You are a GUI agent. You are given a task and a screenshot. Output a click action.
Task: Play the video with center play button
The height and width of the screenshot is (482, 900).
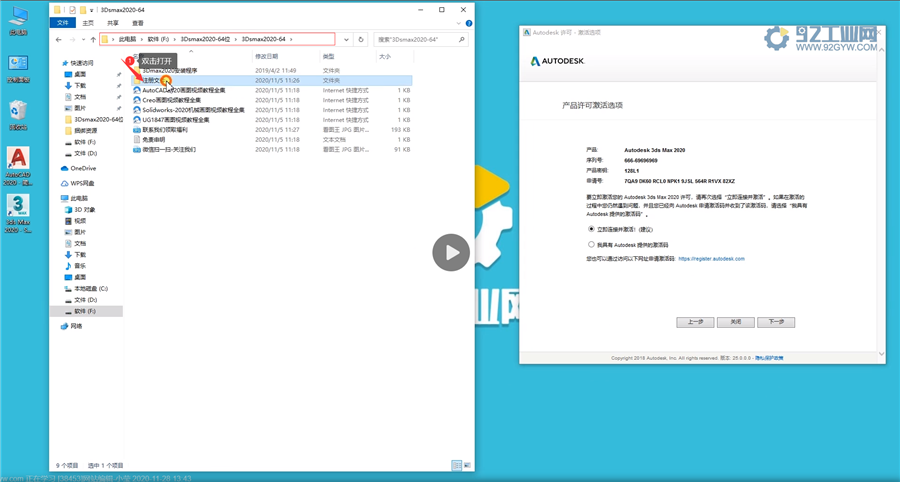[451, 252]
